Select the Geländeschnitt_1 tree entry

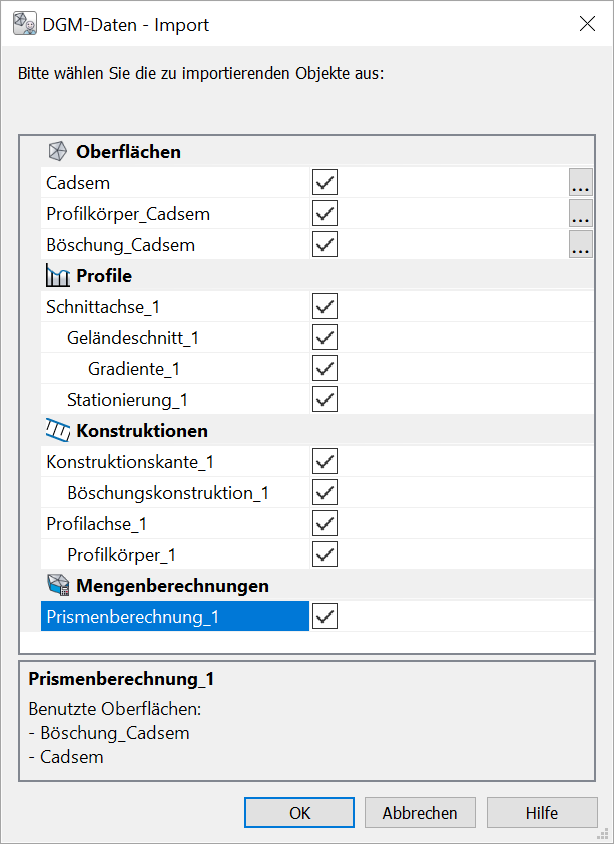(x=133, y=338)
